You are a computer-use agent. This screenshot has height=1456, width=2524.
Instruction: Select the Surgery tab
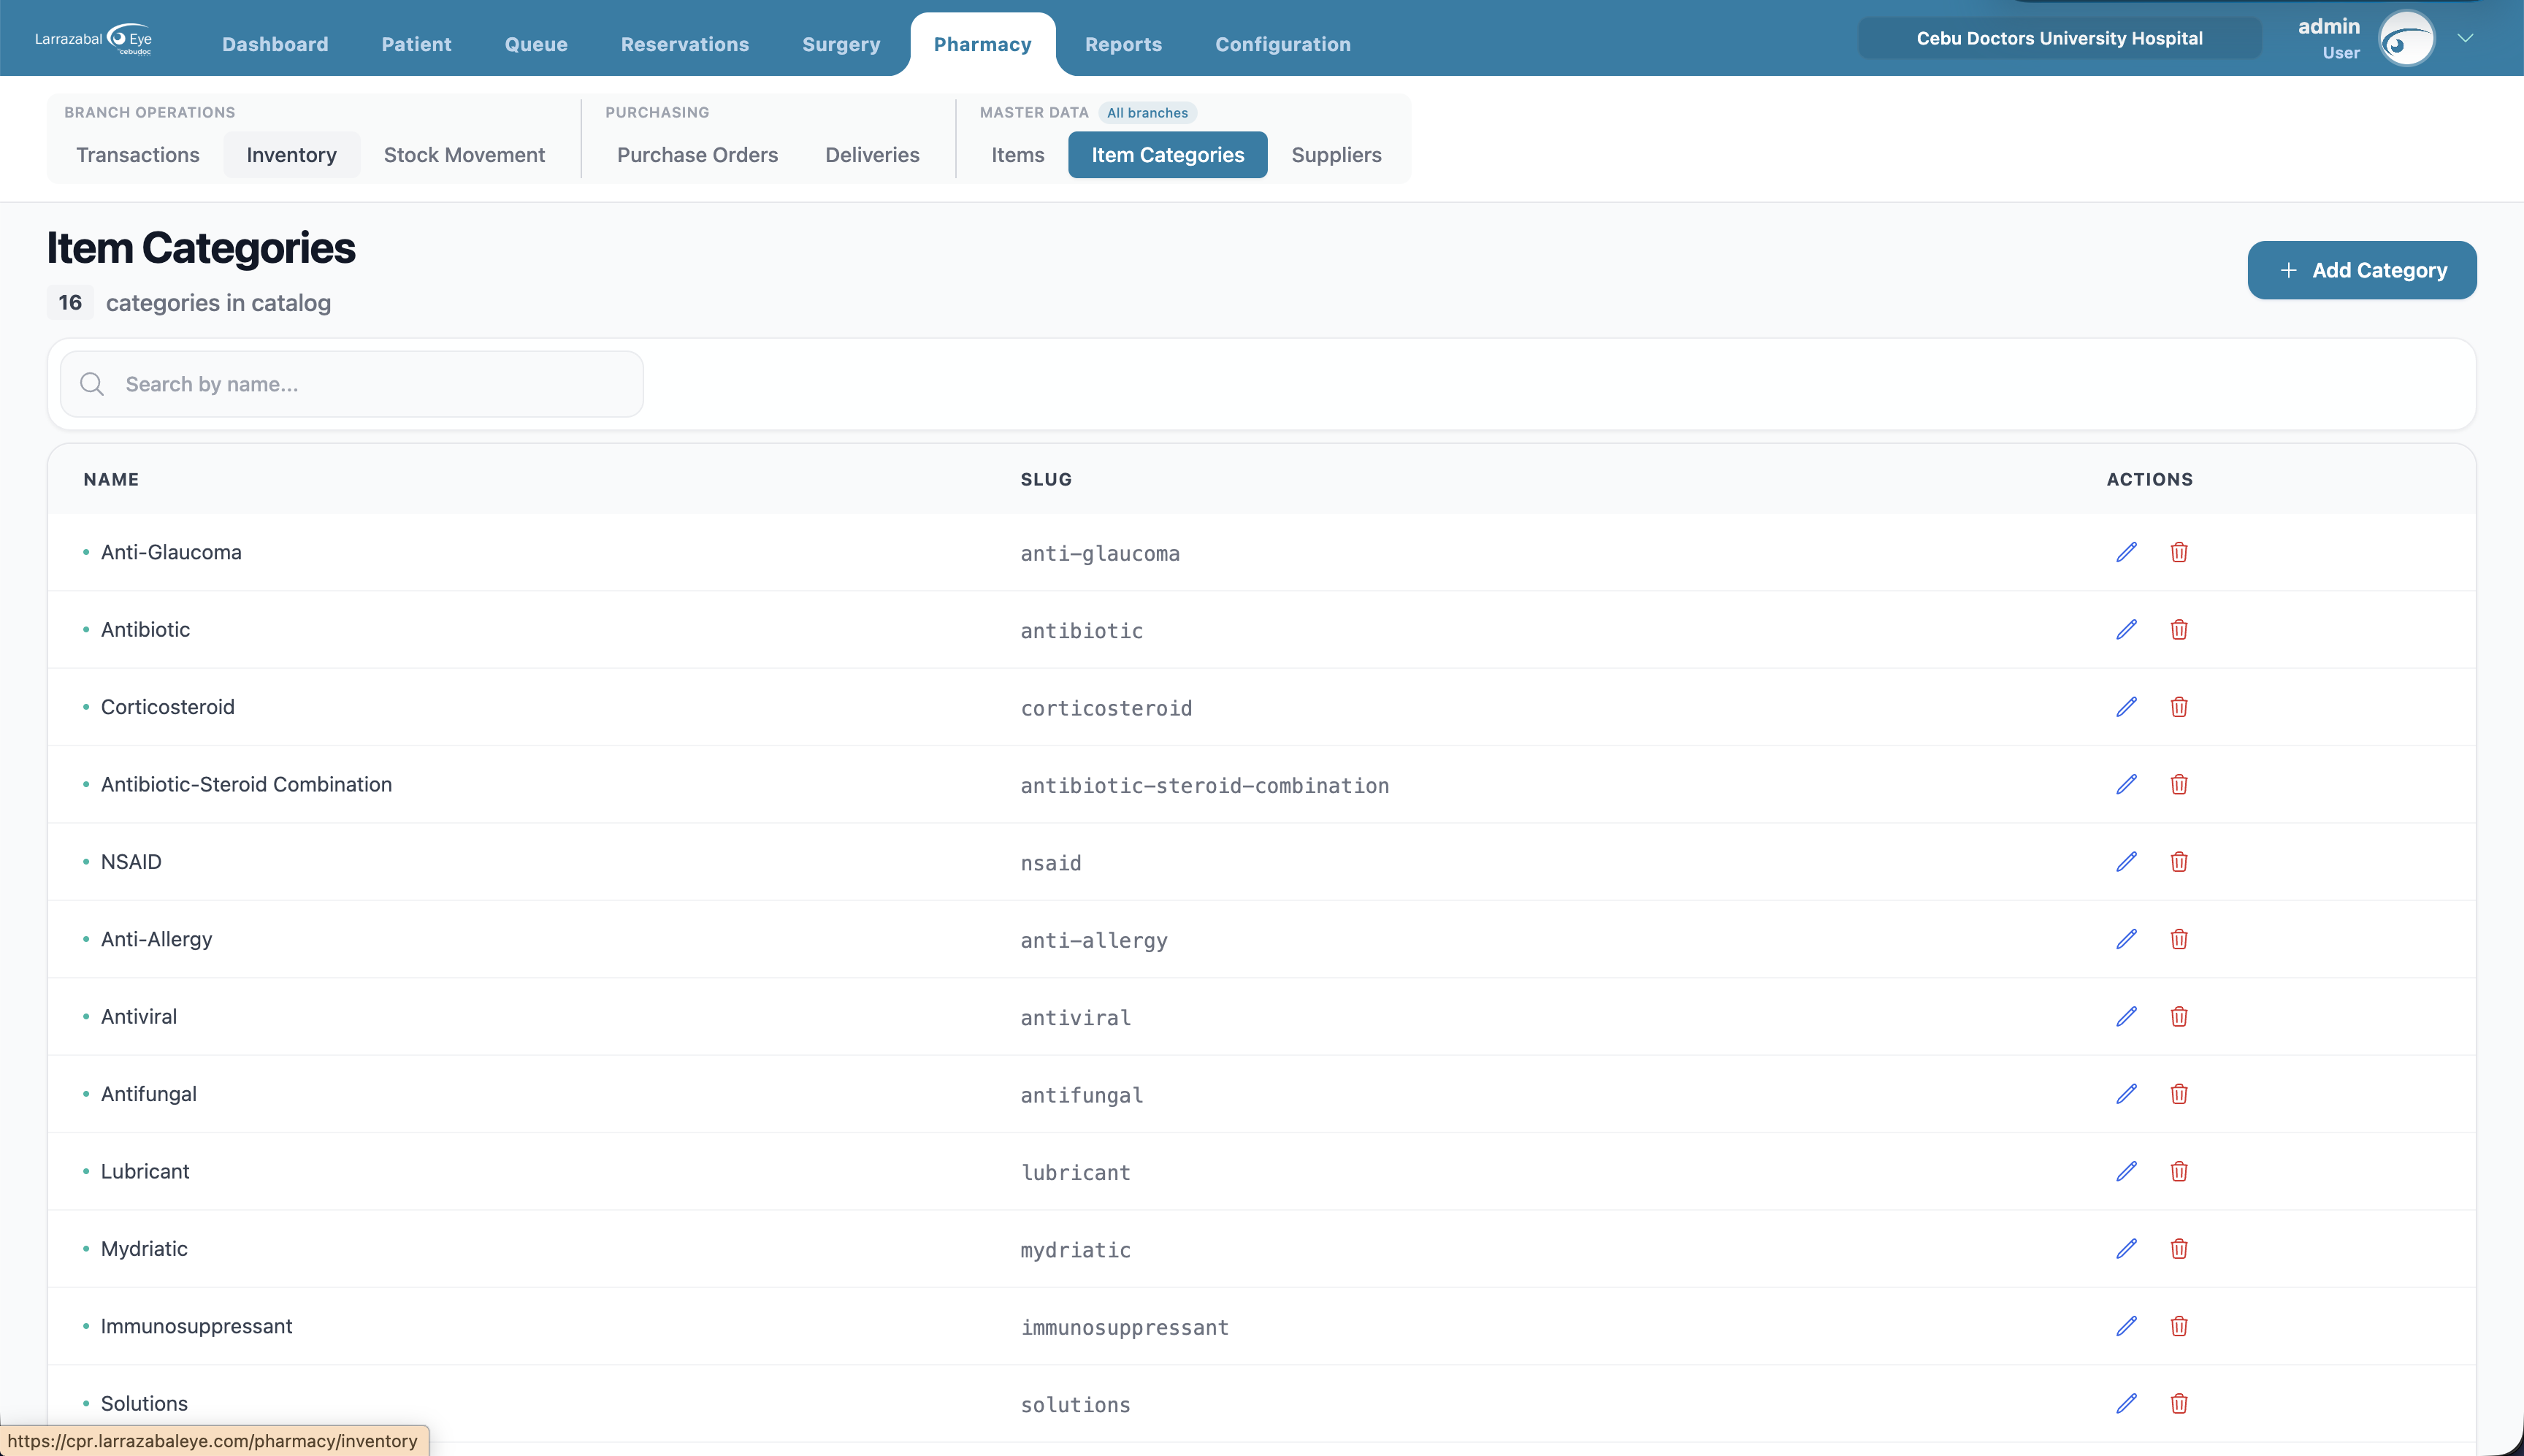(x=841, y=44)
